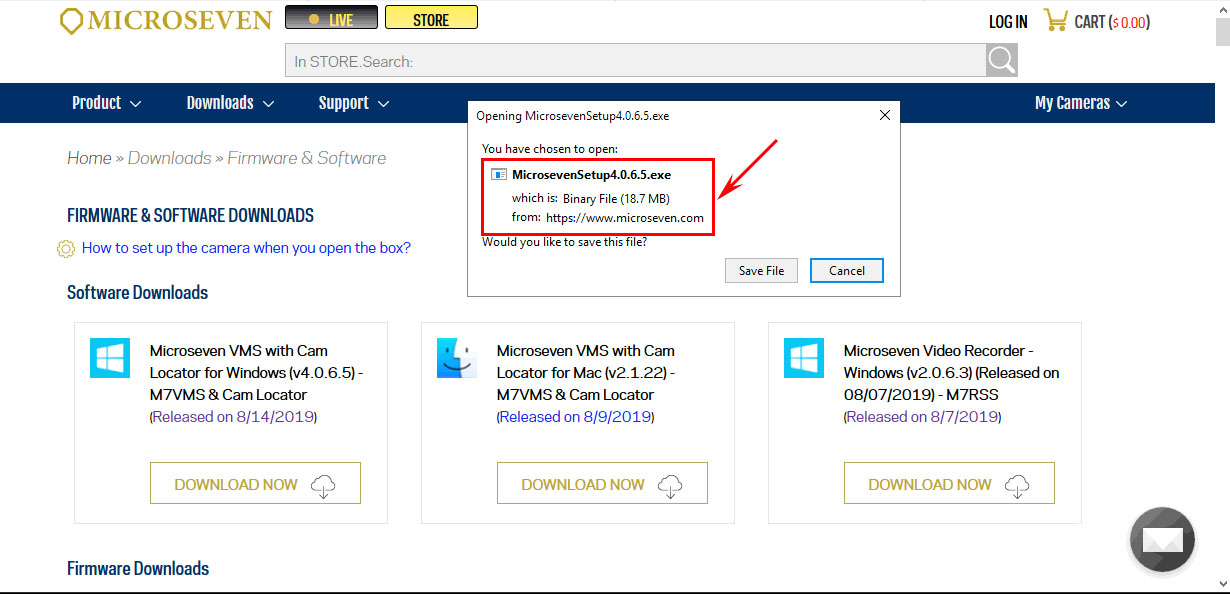Click the Microseven logo in the header

(x=166, y=20)
